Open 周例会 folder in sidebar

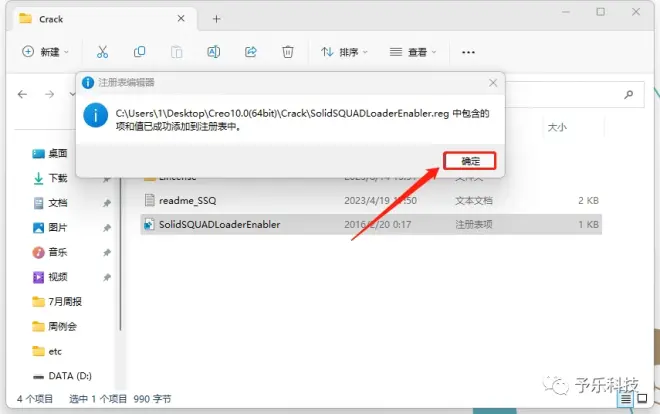click(55, 327)
